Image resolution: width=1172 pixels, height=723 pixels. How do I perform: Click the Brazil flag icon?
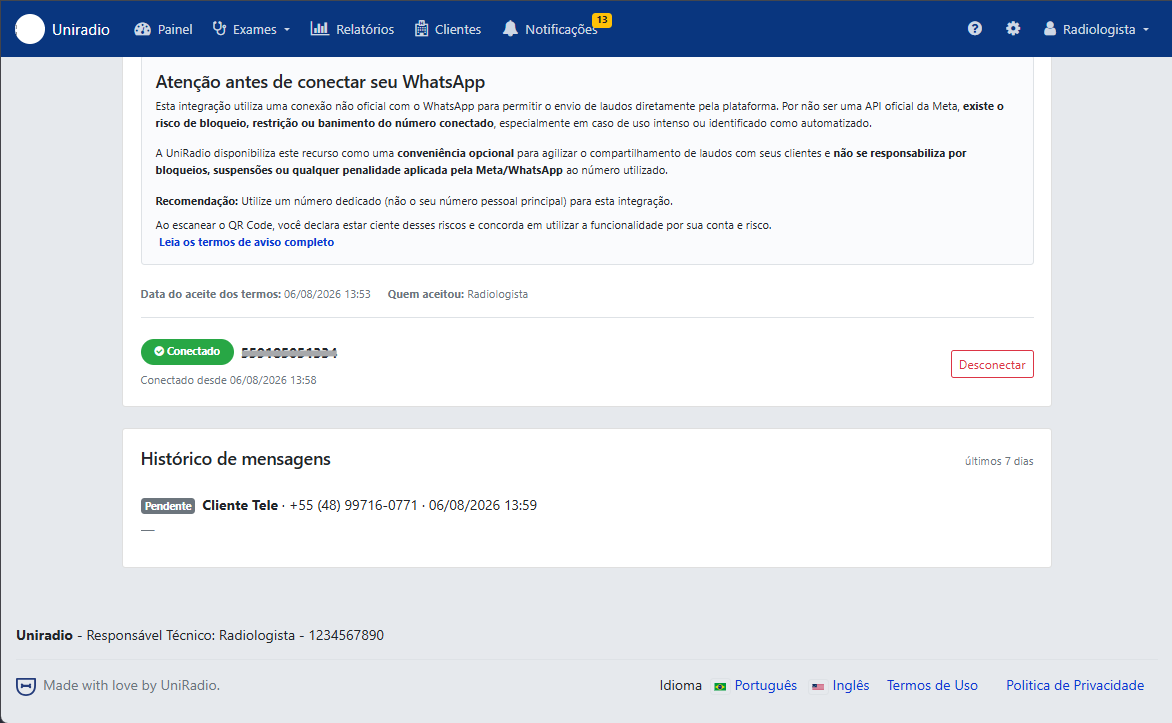pos(720,686)
